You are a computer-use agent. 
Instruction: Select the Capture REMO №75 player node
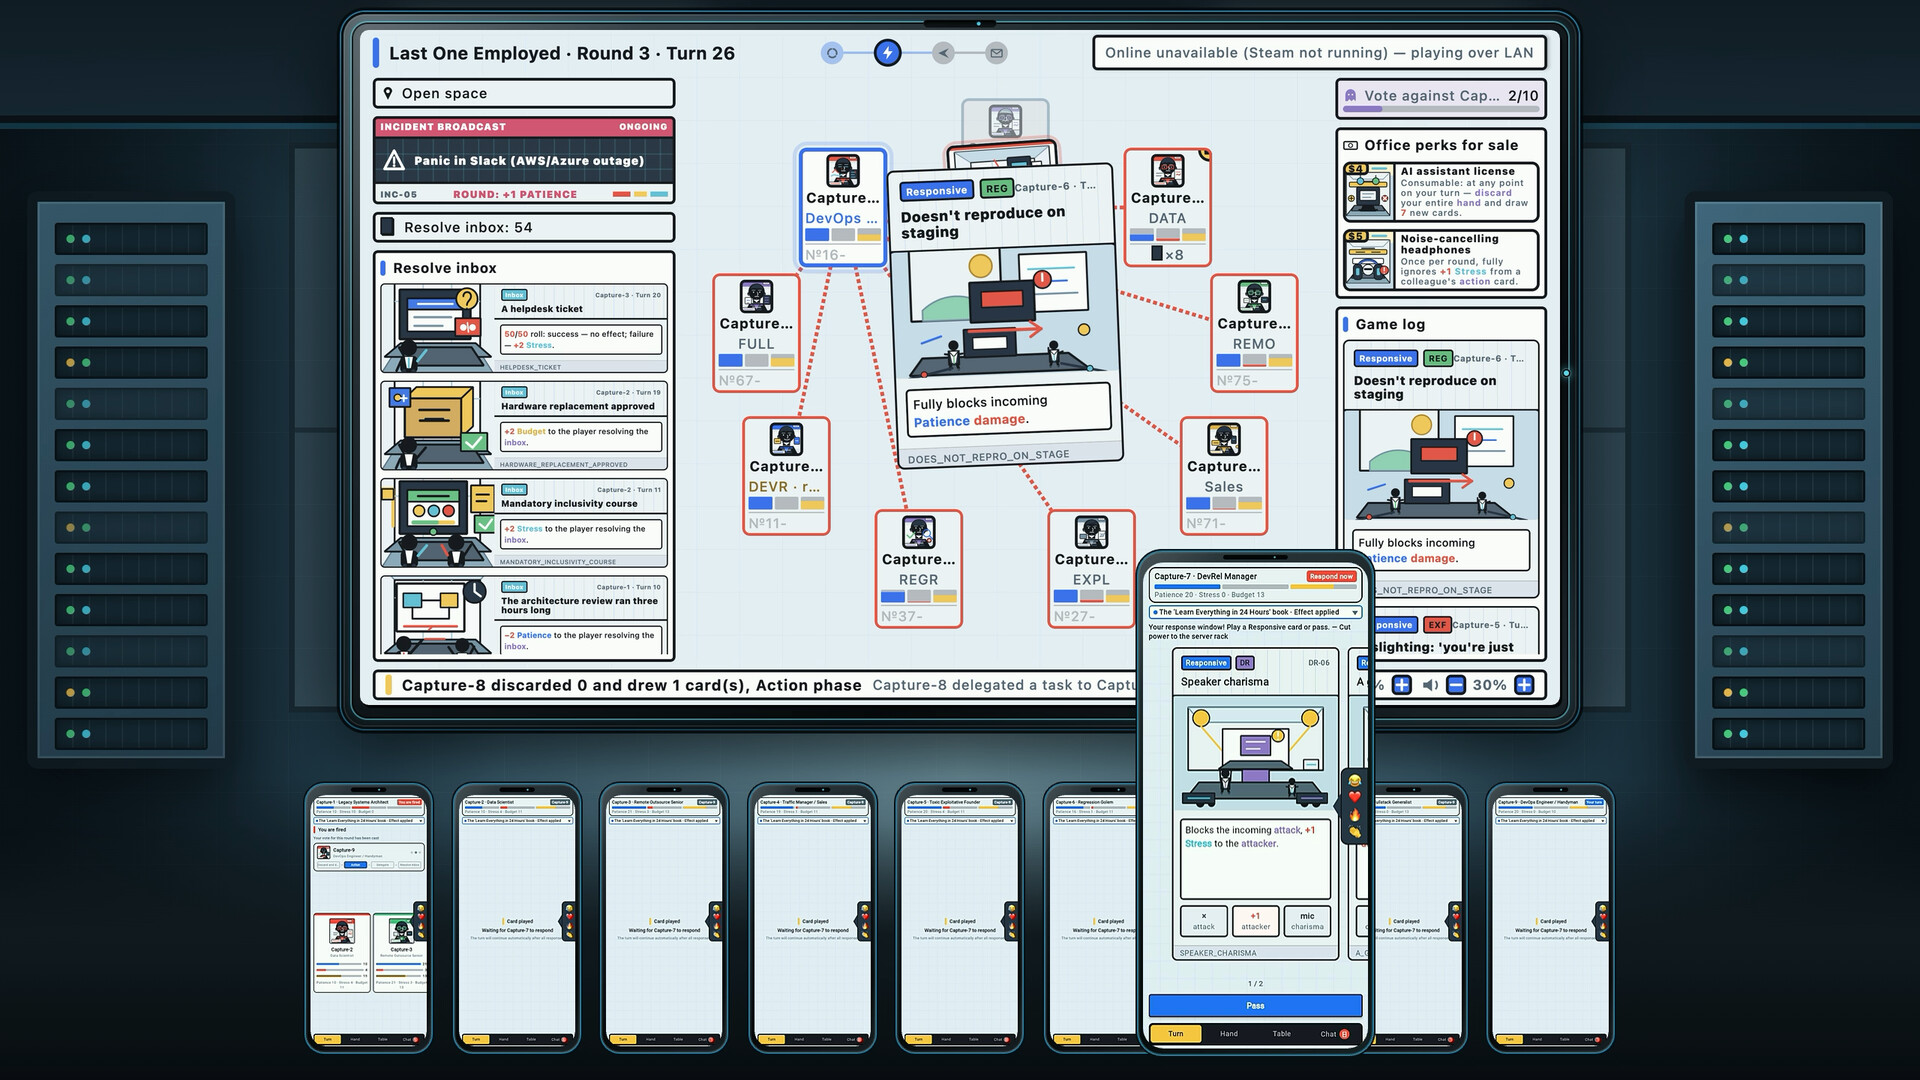[1254, 333]
